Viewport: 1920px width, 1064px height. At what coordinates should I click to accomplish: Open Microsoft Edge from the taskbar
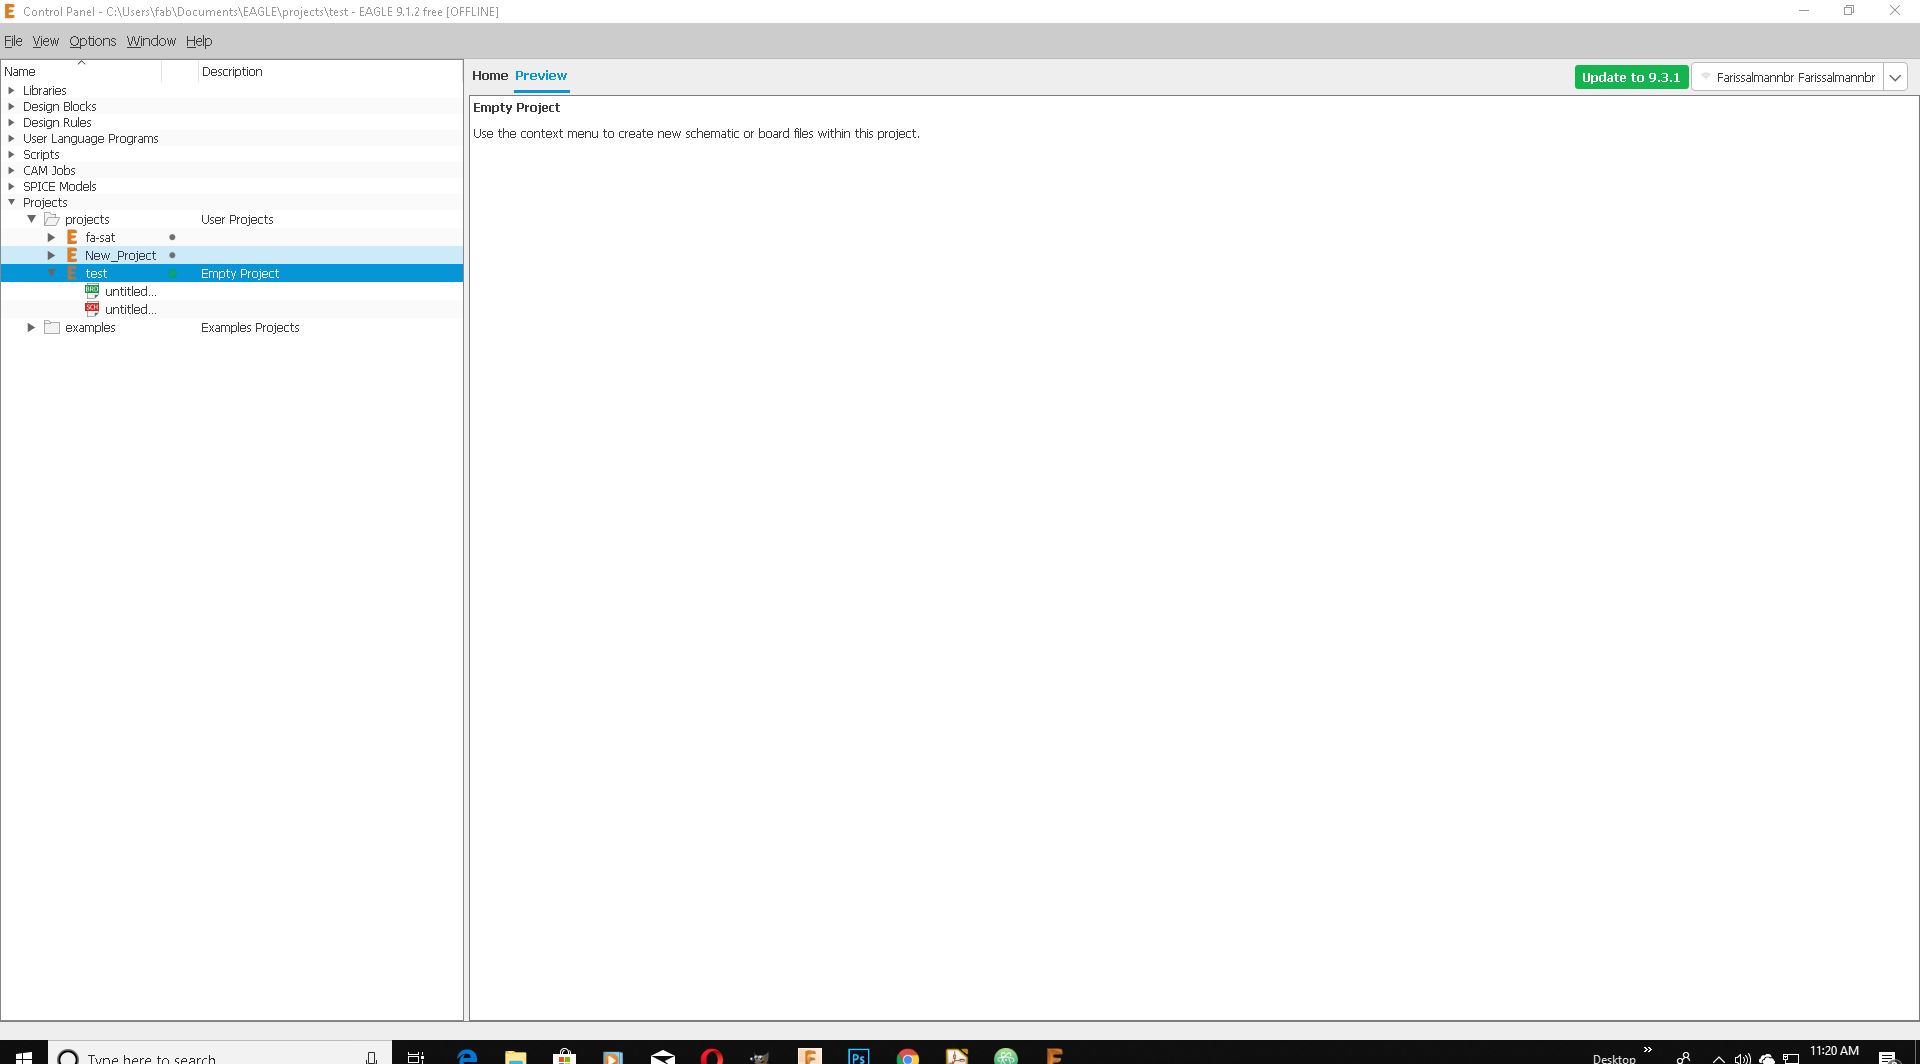[467, 1056]
